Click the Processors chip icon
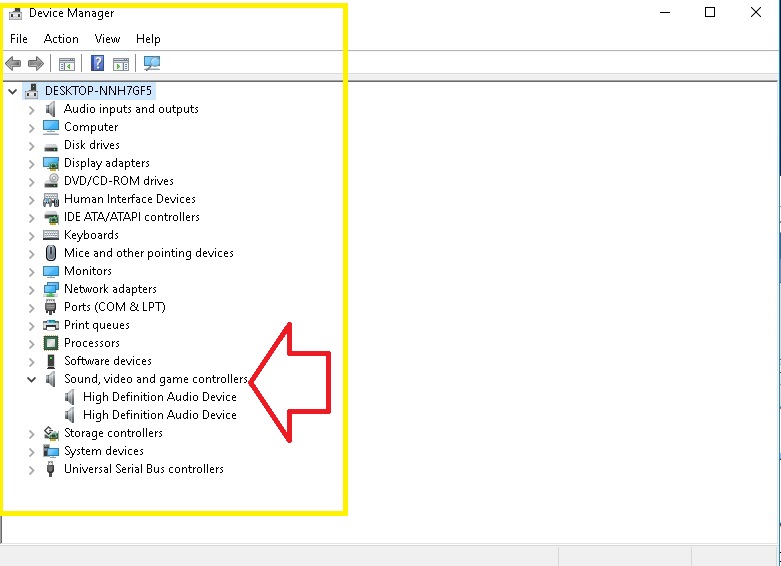The image size is (781, 566). (51, 343)
